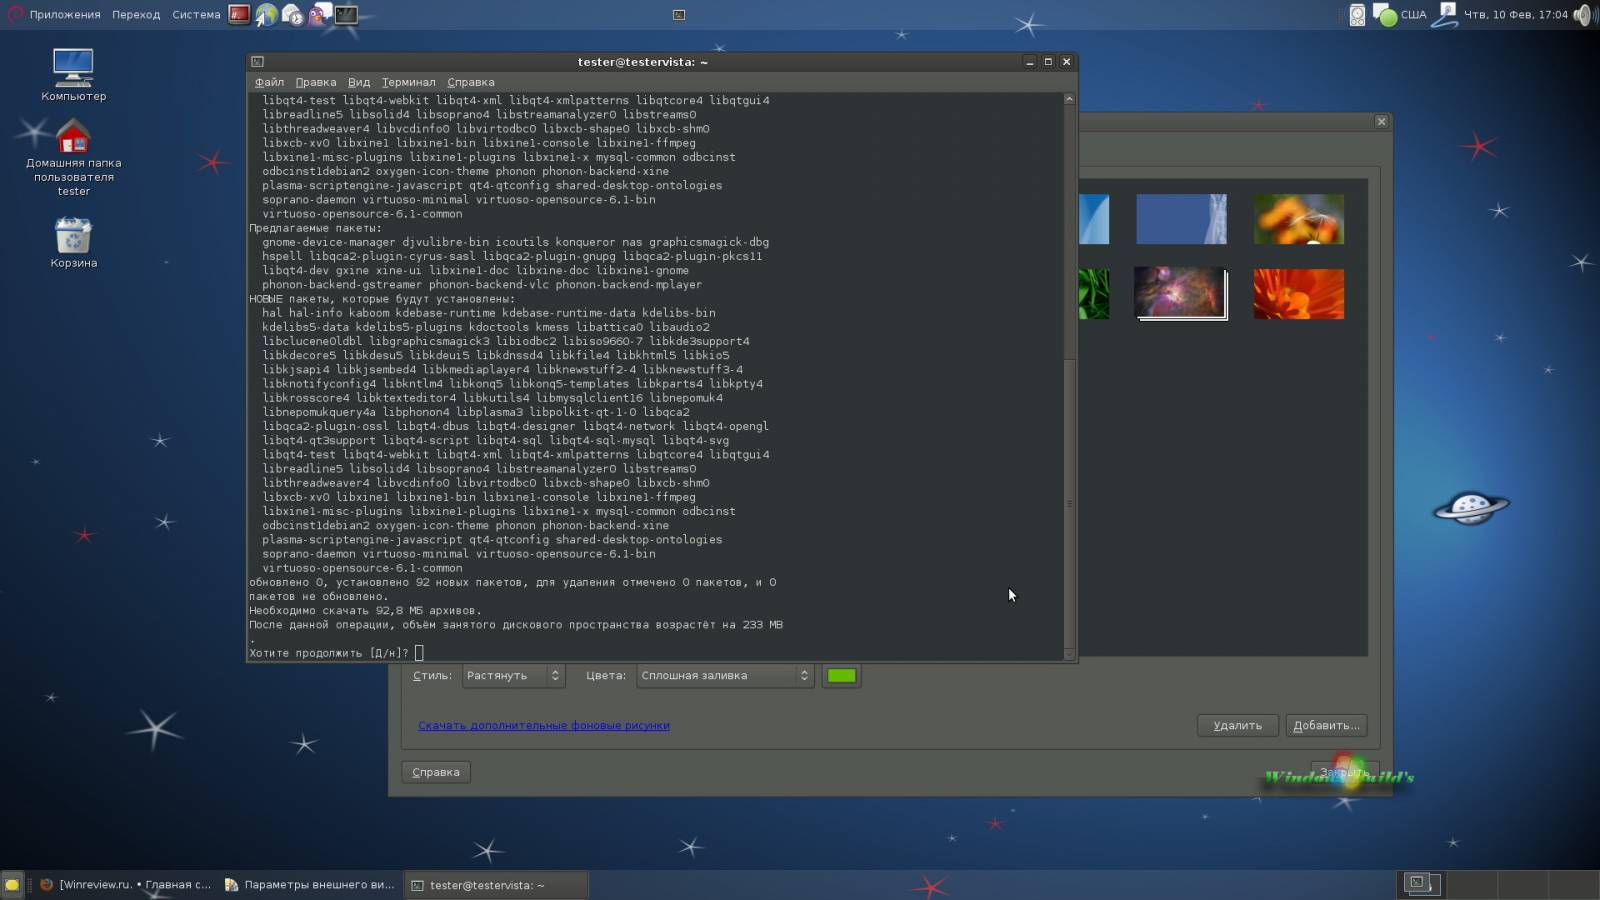Open the tester home folder desktop icon
Image resolution: width=1600 pixels, height=900 pixels.
(73, 158)
